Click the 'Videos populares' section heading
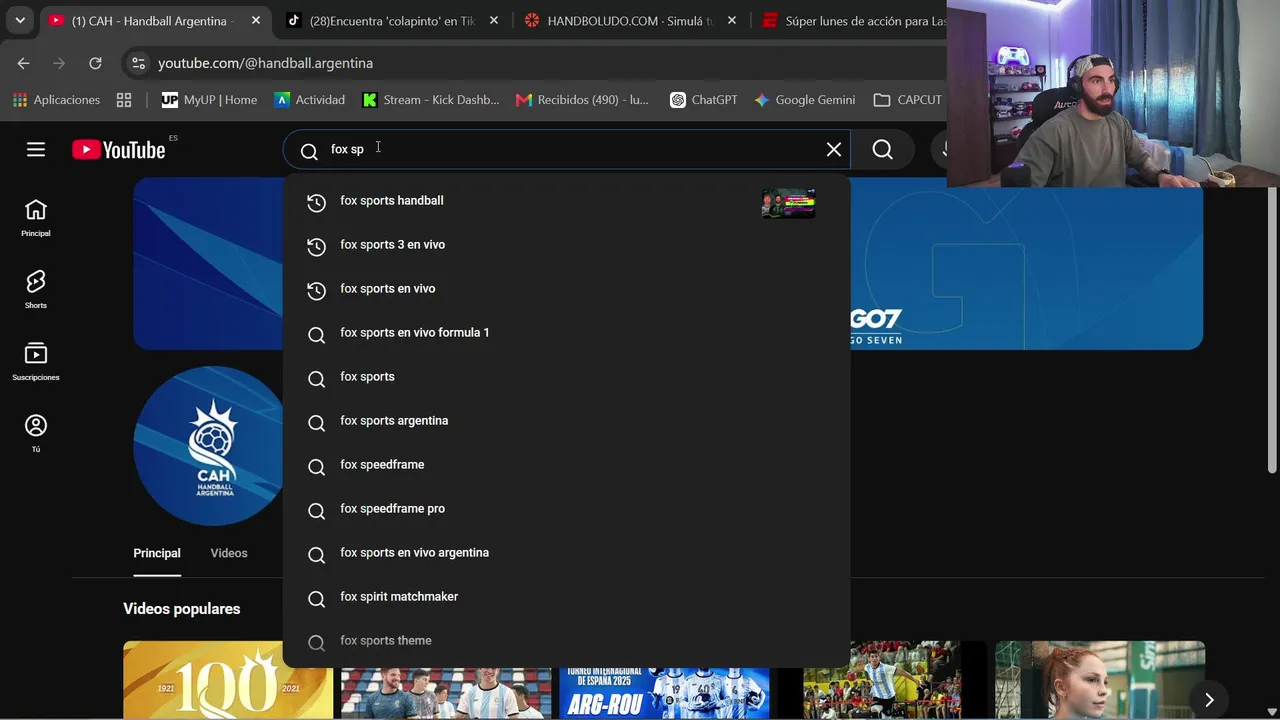This screenshot has height=720, width=1280. (182, 609)
